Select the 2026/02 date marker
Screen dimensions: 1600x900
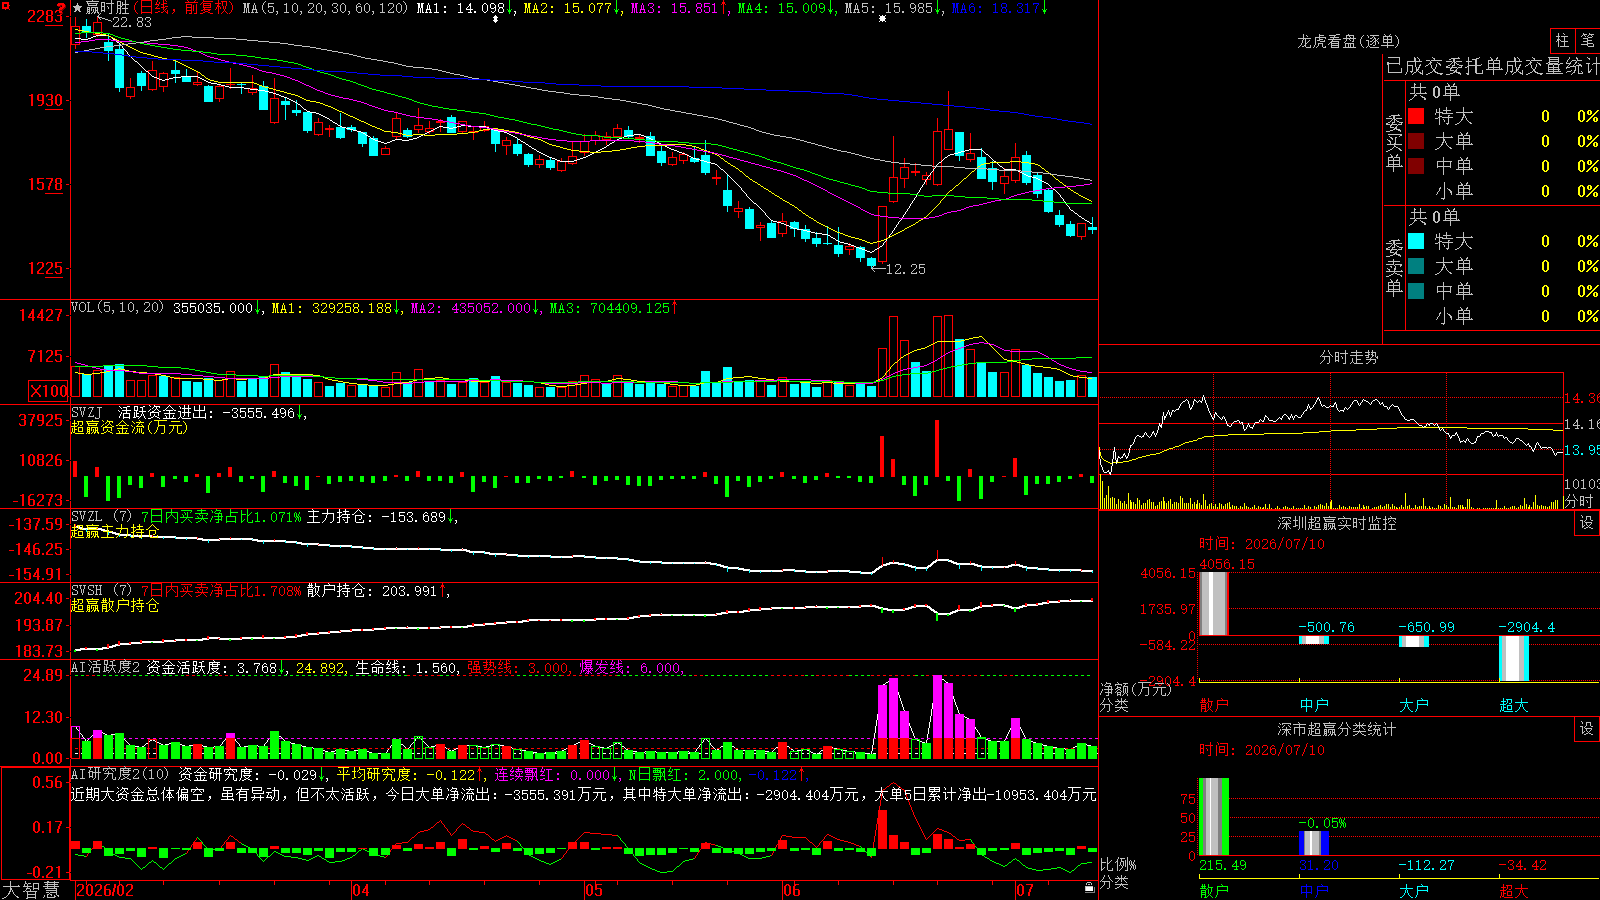[x=105, y=890]
